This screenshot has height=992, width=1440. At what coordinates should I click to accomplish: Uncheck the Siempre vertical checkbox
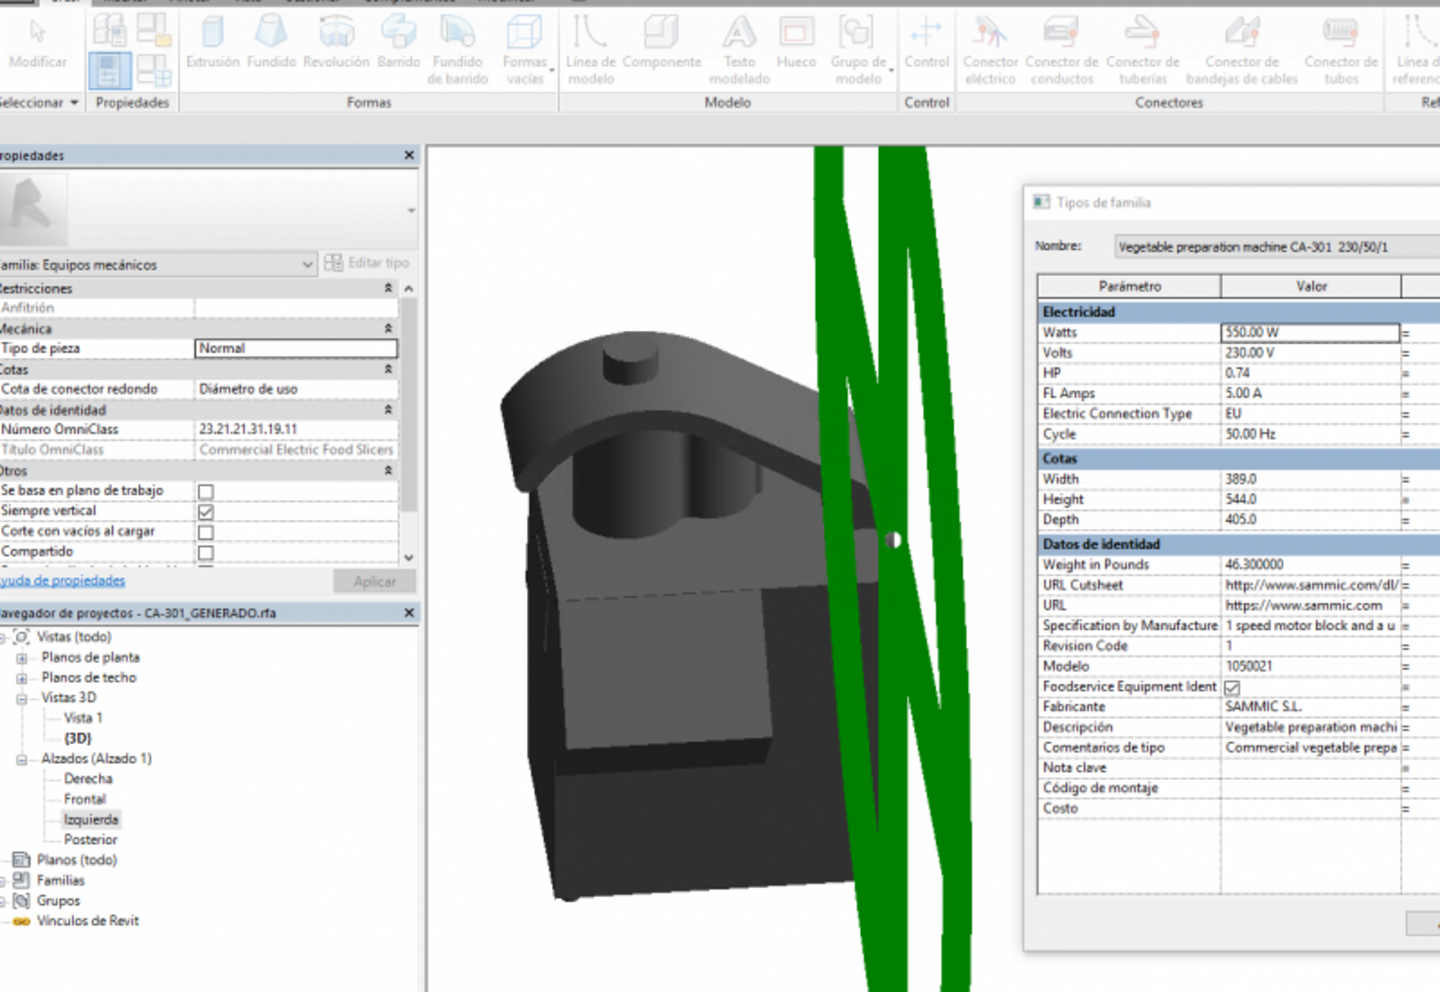point(205,511)
